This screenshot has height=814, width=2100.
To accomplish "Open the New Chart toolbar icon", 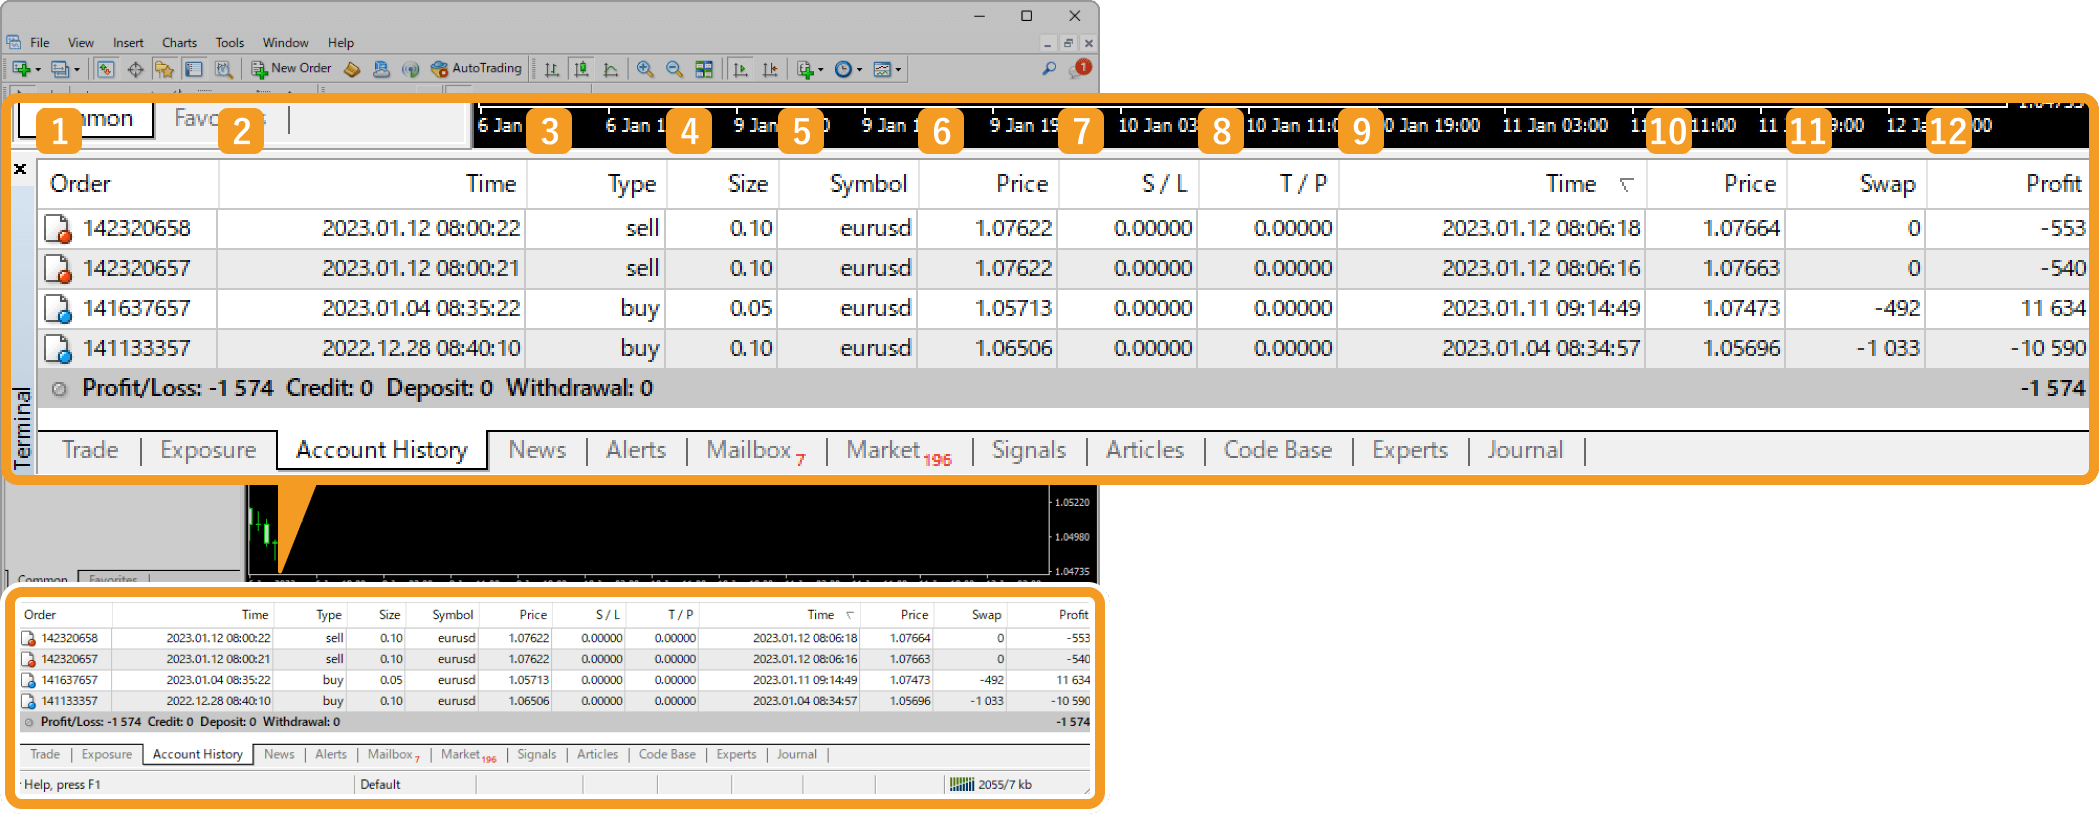I will tap(20, 69).
